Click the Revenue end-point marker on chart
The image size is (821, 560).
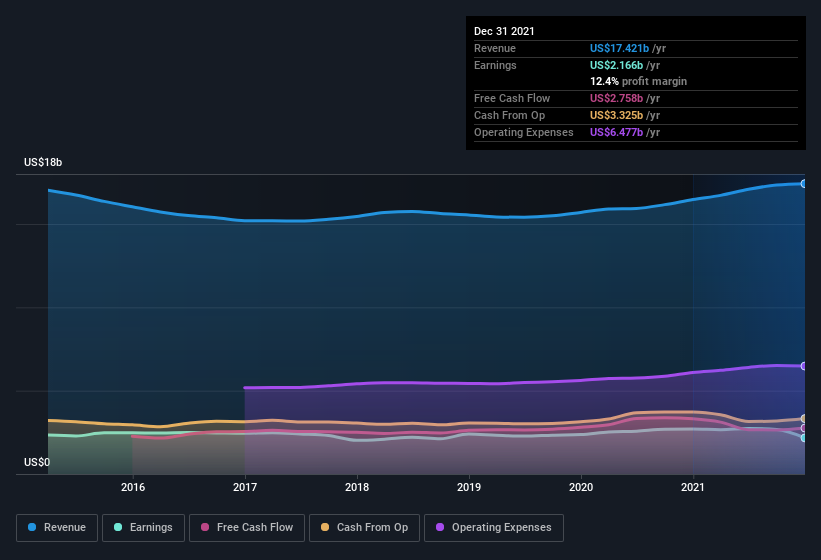803,184
